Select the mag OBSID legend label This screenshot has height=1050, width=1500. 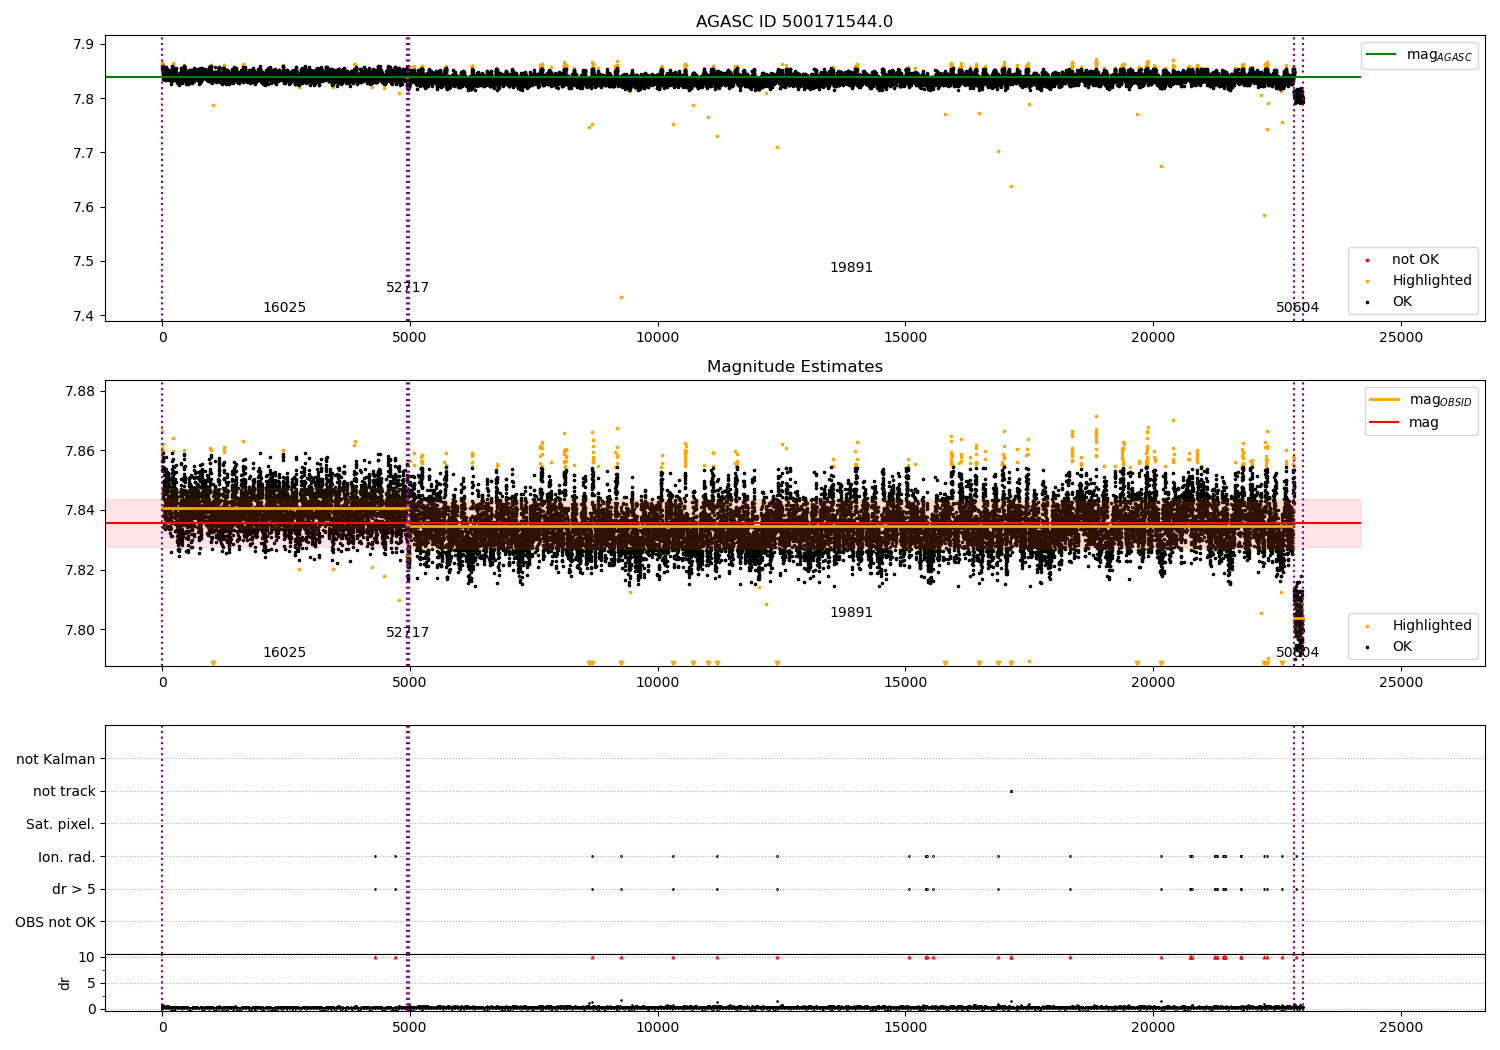tap(1440, 400)
